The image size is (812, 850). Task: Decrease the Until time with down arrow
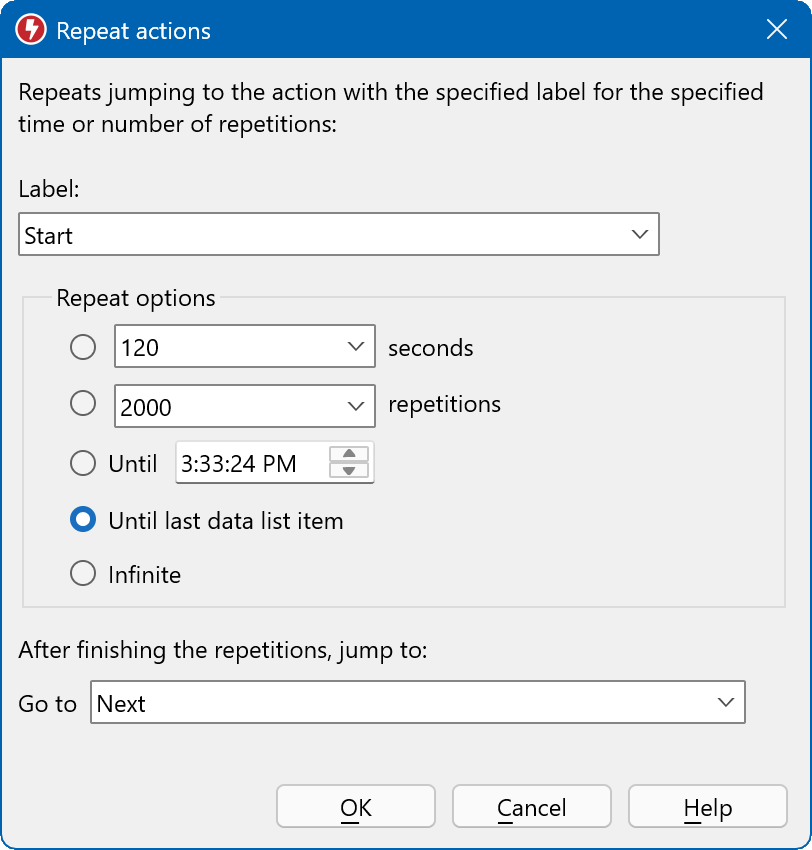click(x=349, y=471)
